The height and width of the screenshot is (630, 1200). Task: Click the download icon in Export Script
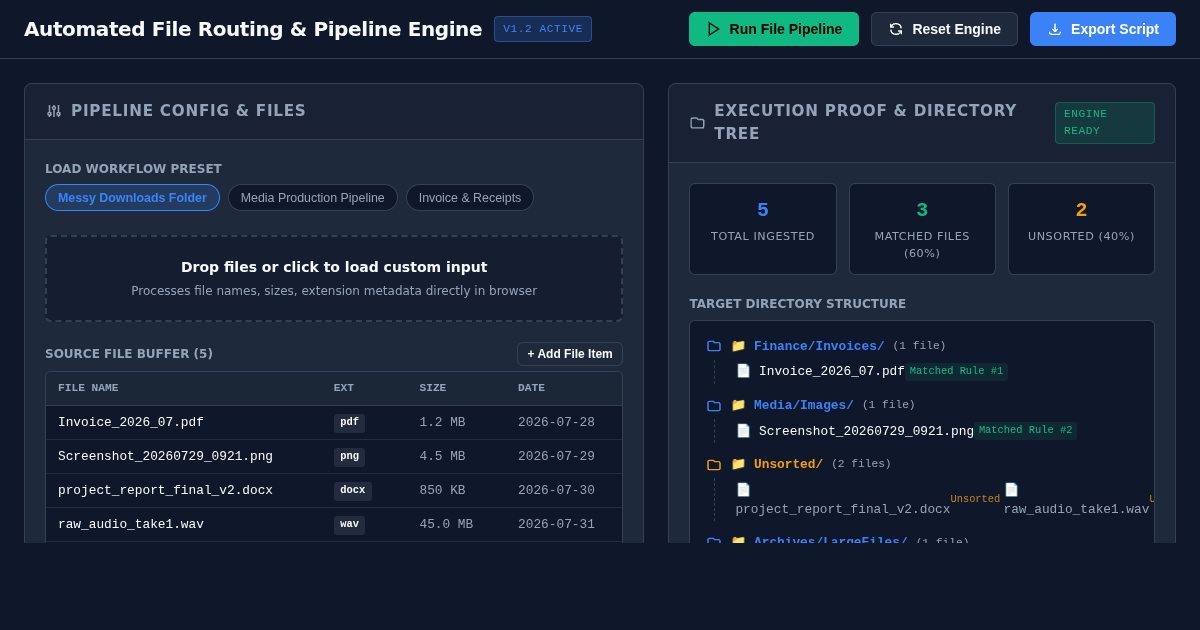coord(1055,29)
